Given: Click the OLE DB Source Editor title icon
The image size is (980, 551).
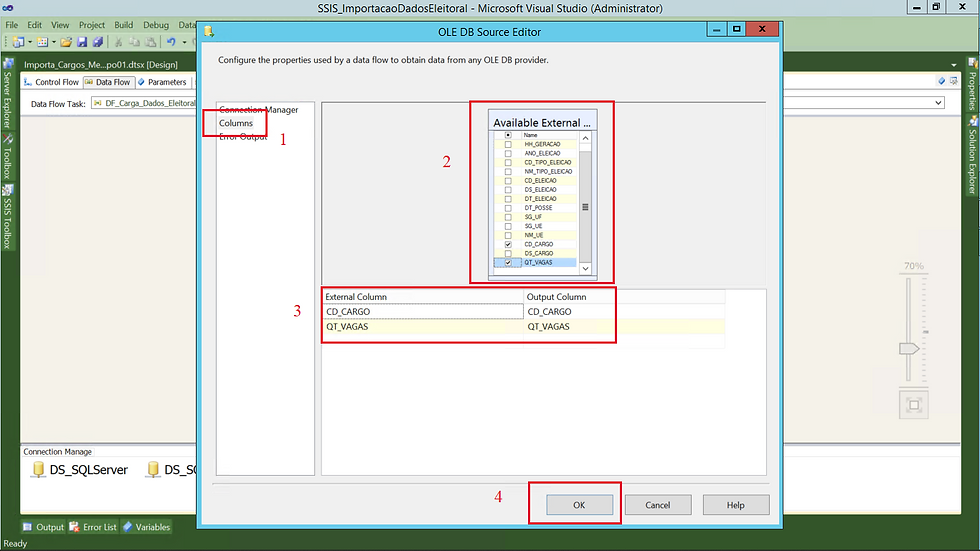Looking at the screenshot, I should pyautogui.click(x=209, y=31).
